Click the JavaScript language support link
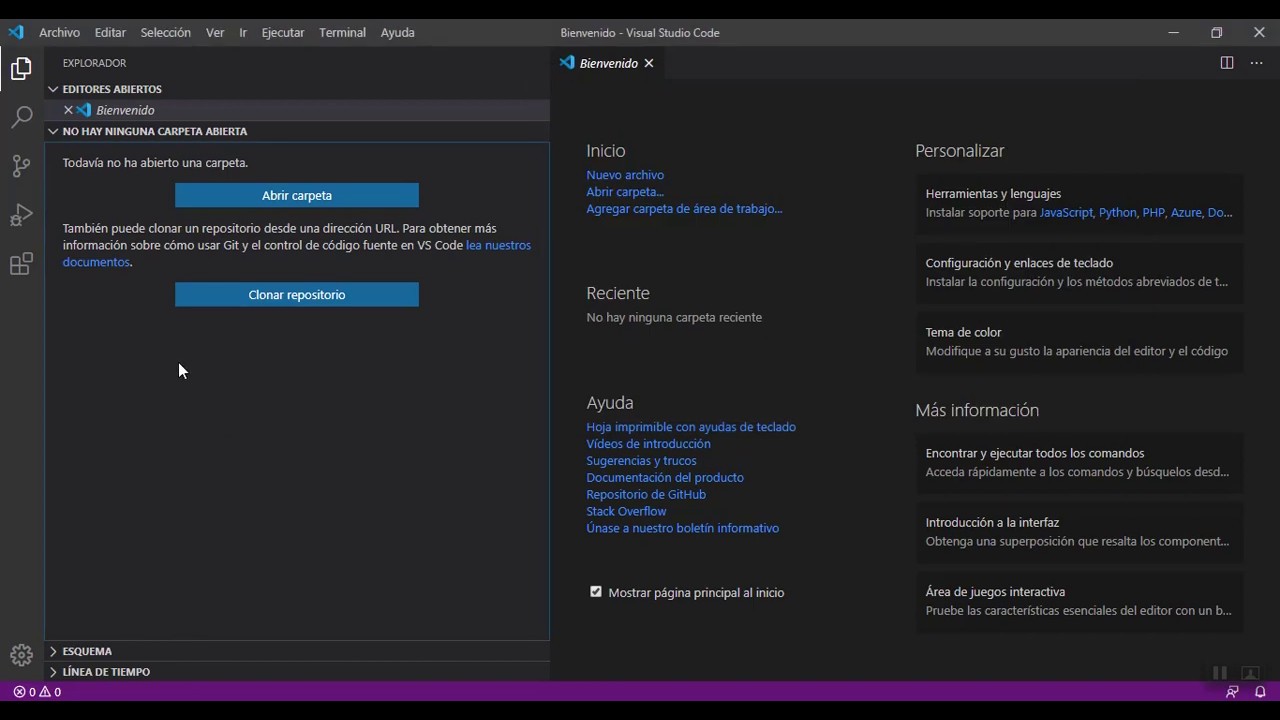This screenshot has width=1280, height=720. [x=1066, y=213]
